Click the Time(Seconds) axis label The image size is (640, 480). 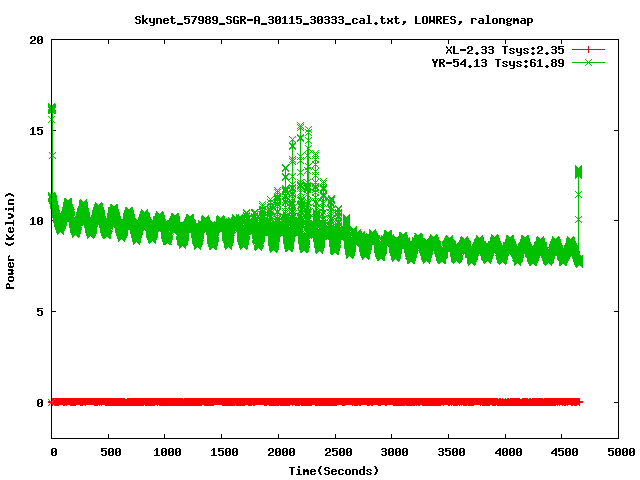coord(334,471)
